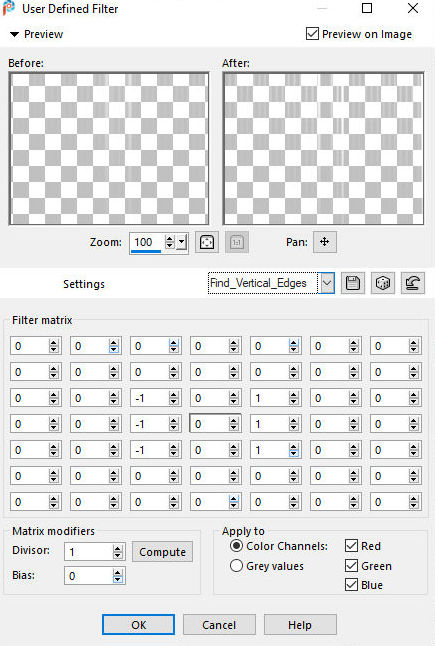Toggle the Preview on Image checkbox
The height and width of the screenshot is (646, 435).
[312, 34]
